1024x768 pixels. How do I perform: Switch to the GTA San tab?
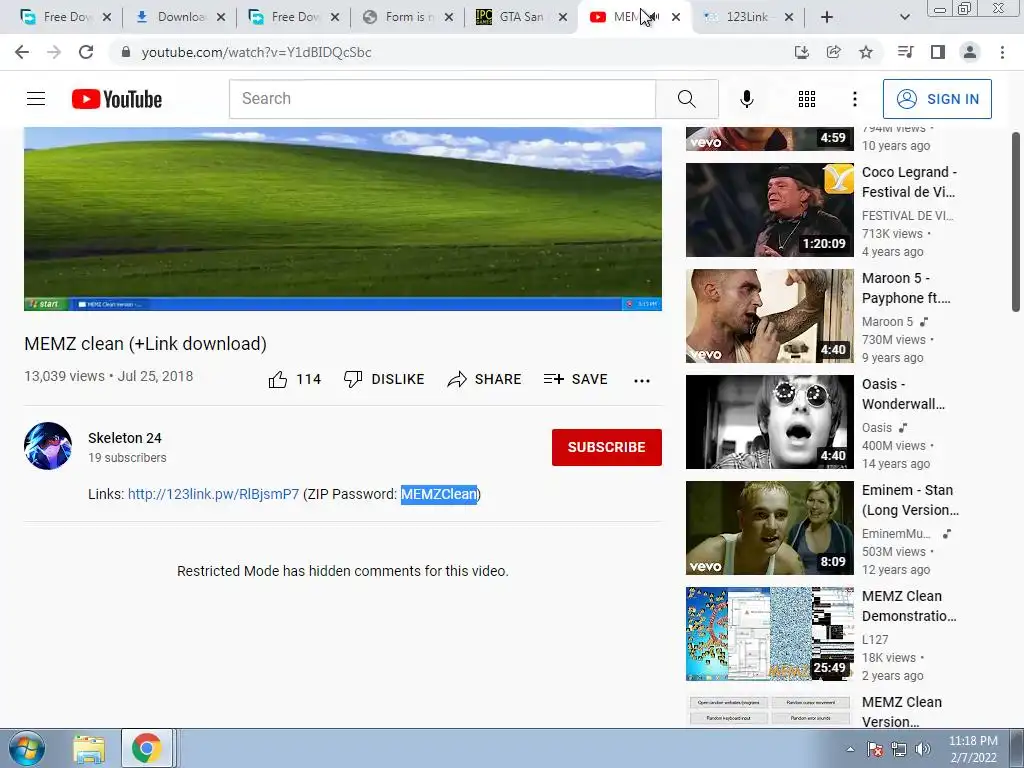(515, 17)
